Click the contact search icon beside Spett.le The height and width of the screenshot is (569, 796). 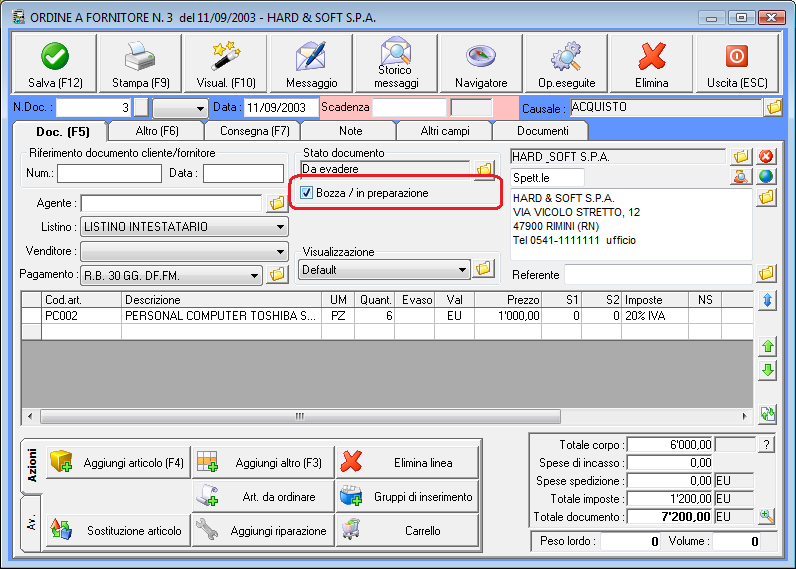(x=741, y=177)
